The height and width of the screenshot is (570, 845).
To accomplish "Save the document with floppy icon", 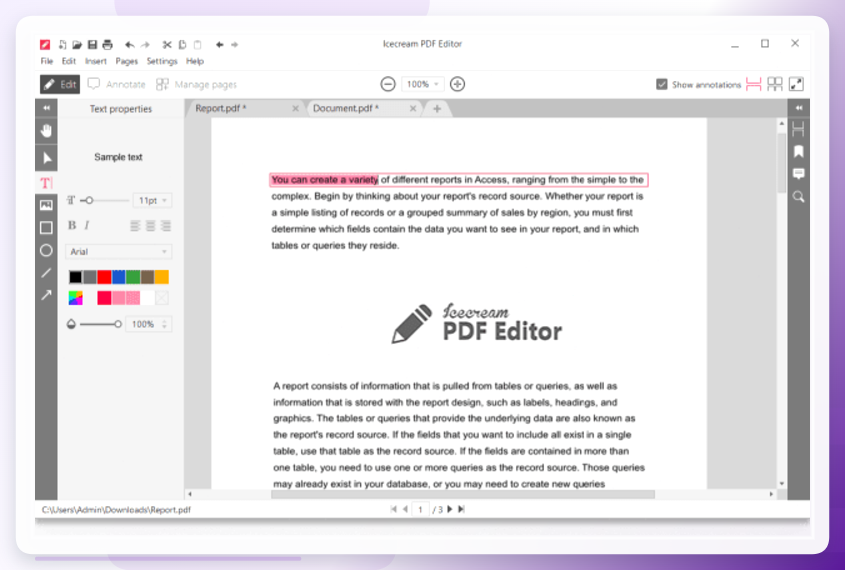I will tap(92, 45).
